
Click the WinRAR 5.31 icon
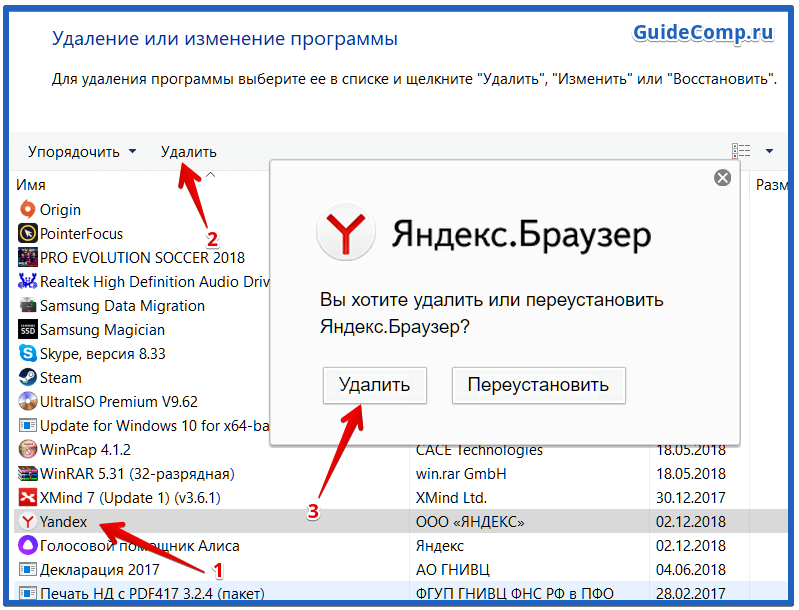28,473
